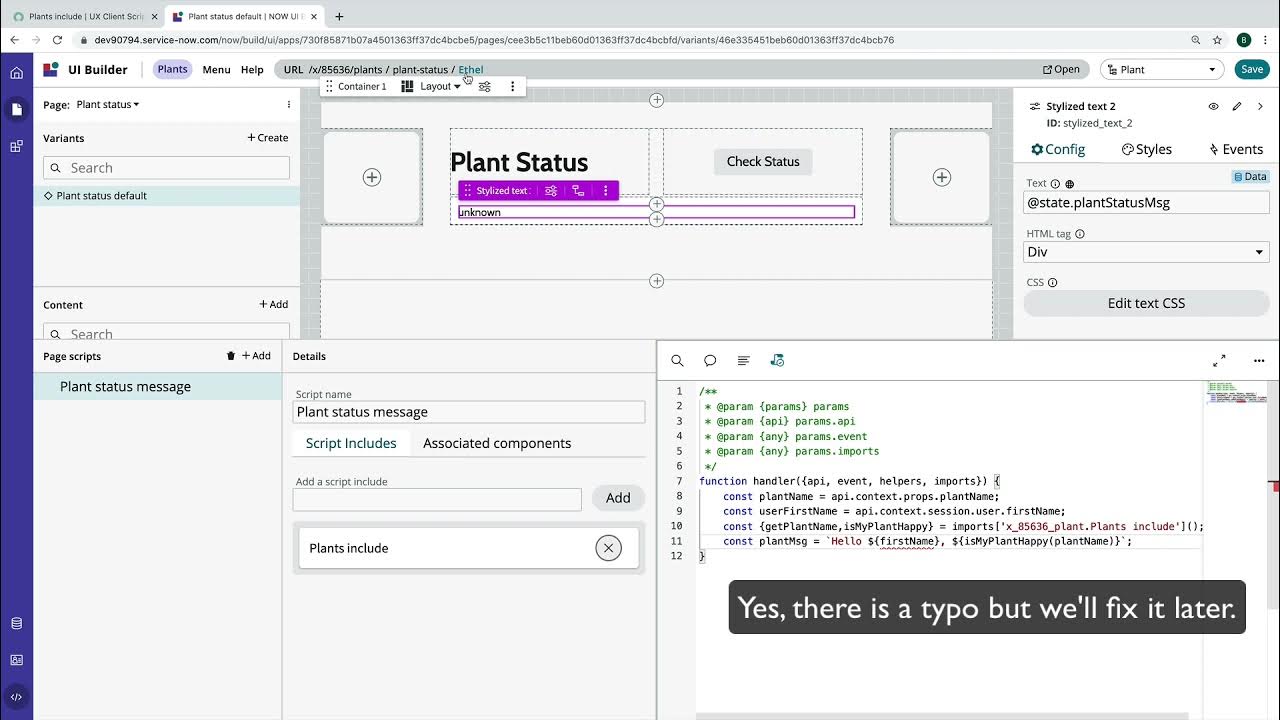This screenshot has width=1280, height=720.
Task: Select the Plant status message page script
Action: pos(158,387)
